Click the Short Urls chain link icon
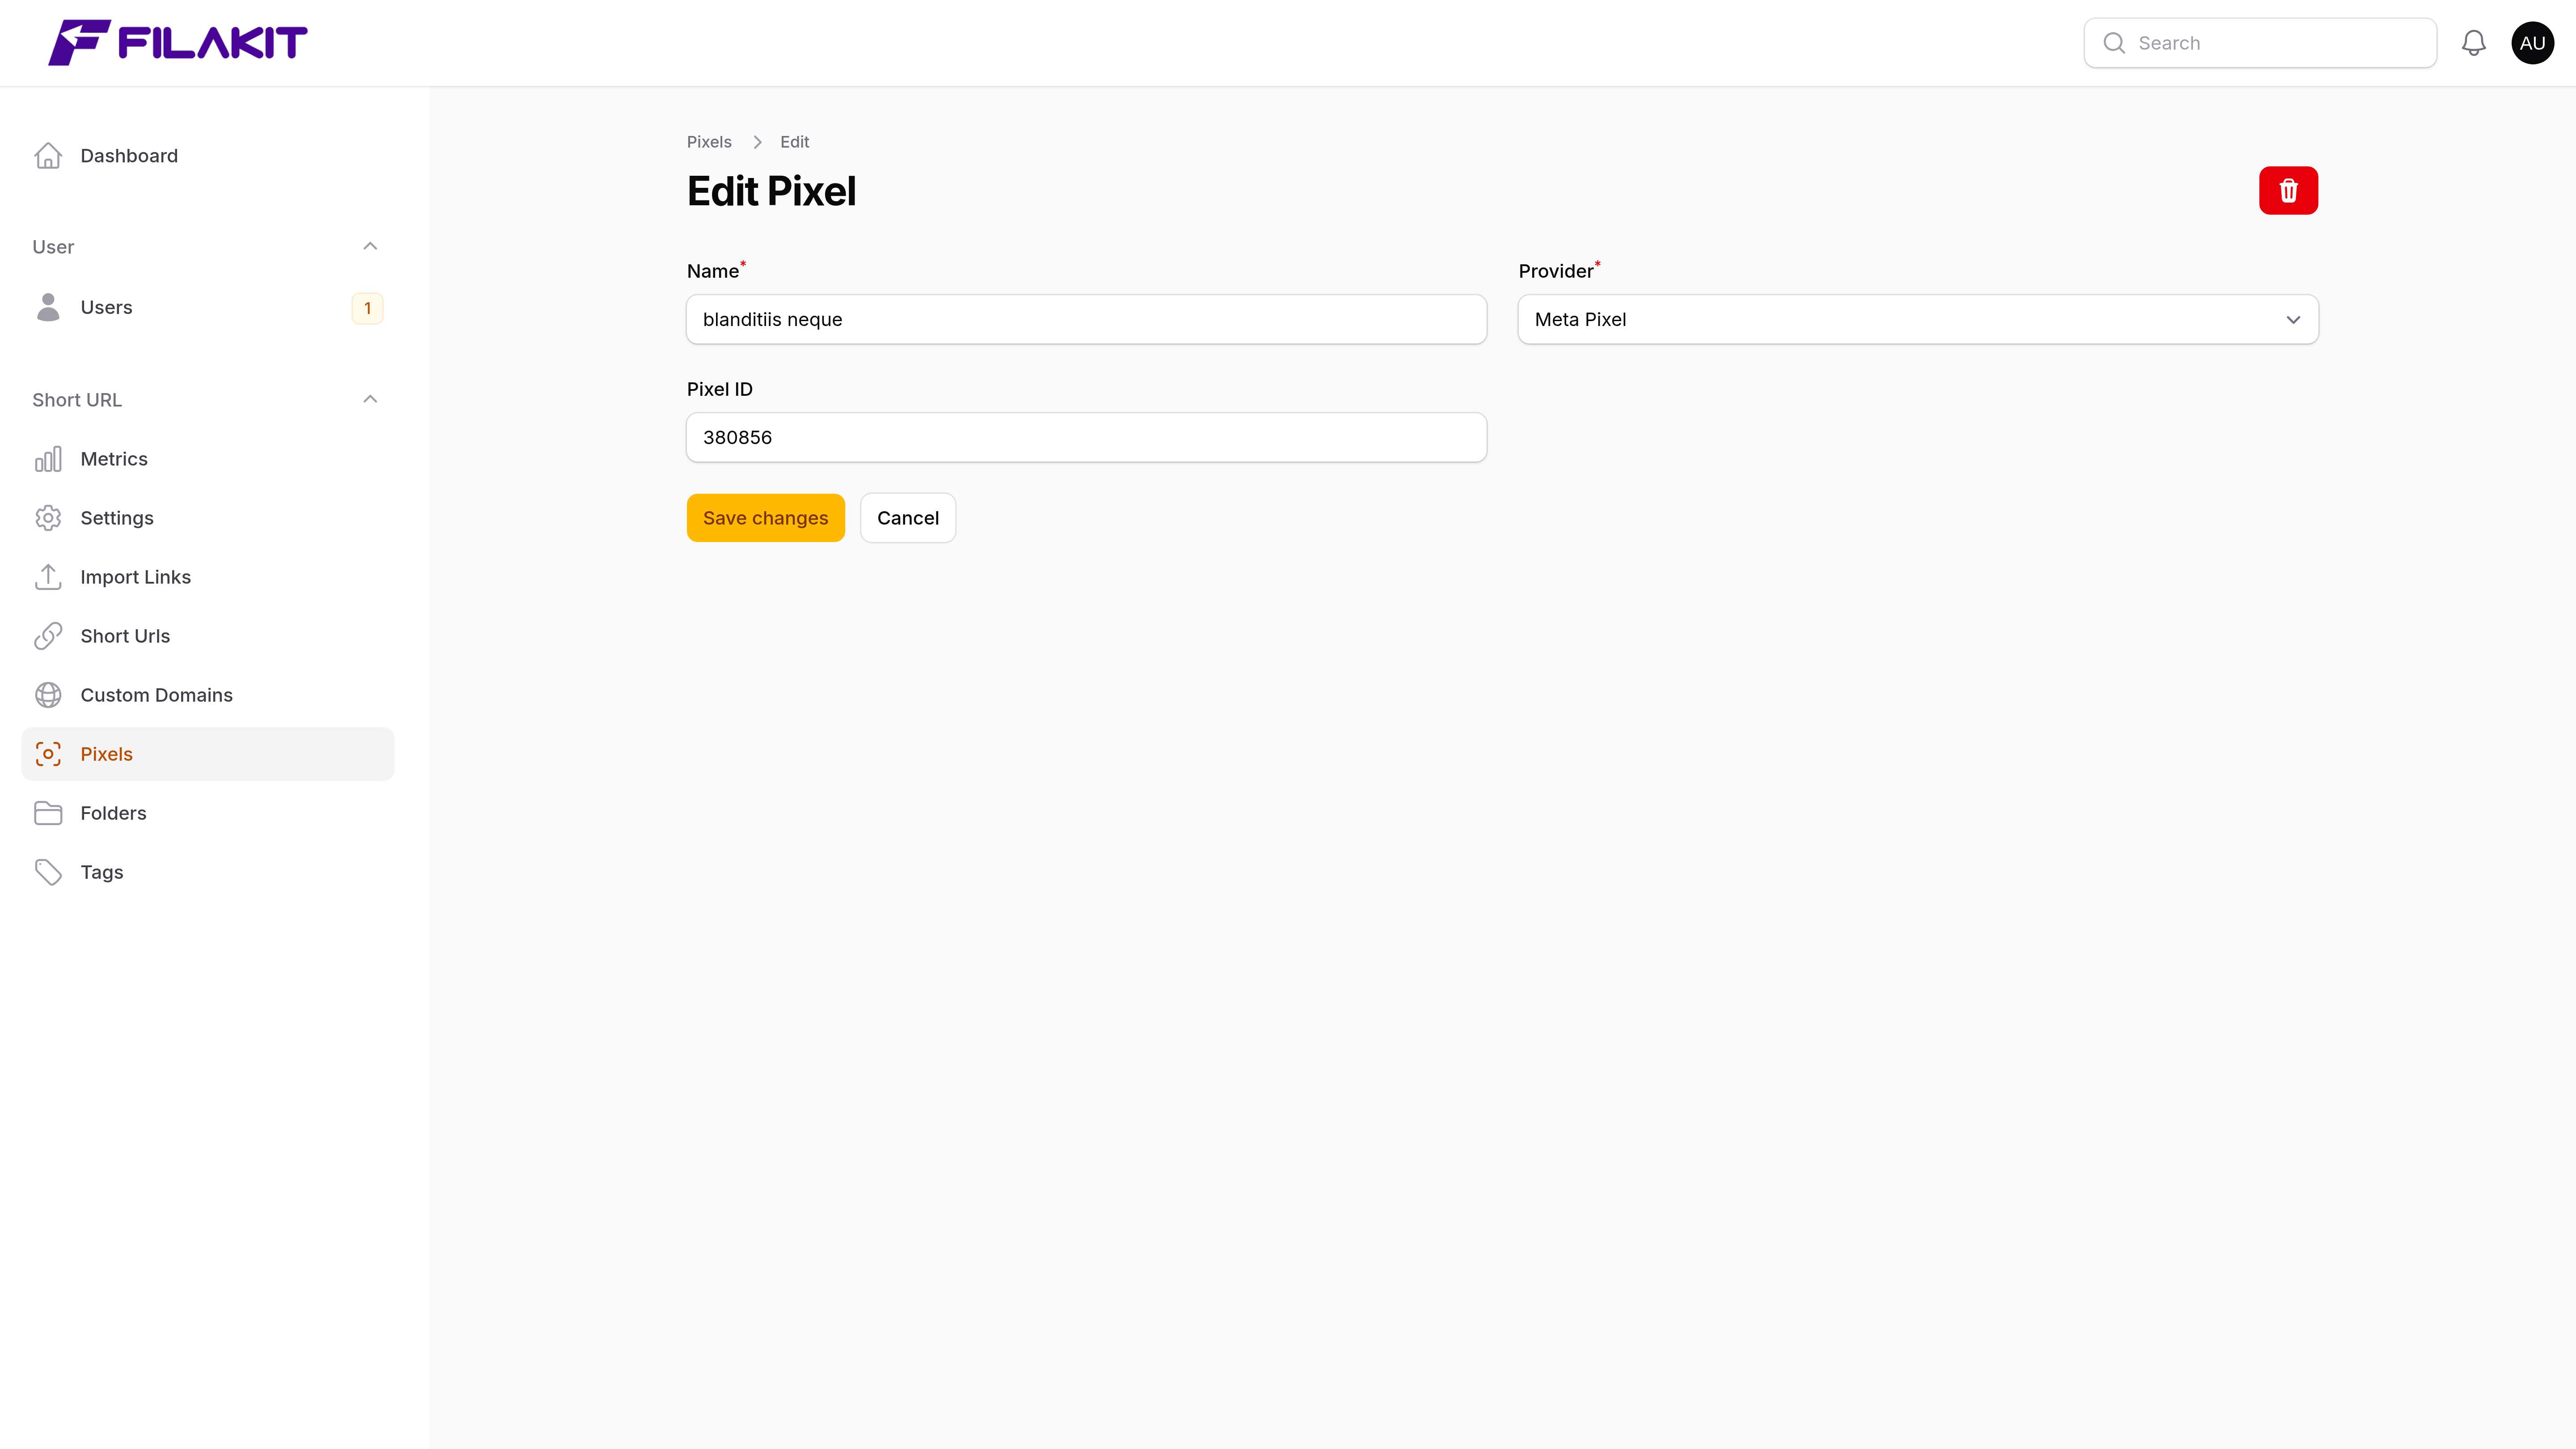The height and width of the screenshot is (1449, 2576). point(48,636)
